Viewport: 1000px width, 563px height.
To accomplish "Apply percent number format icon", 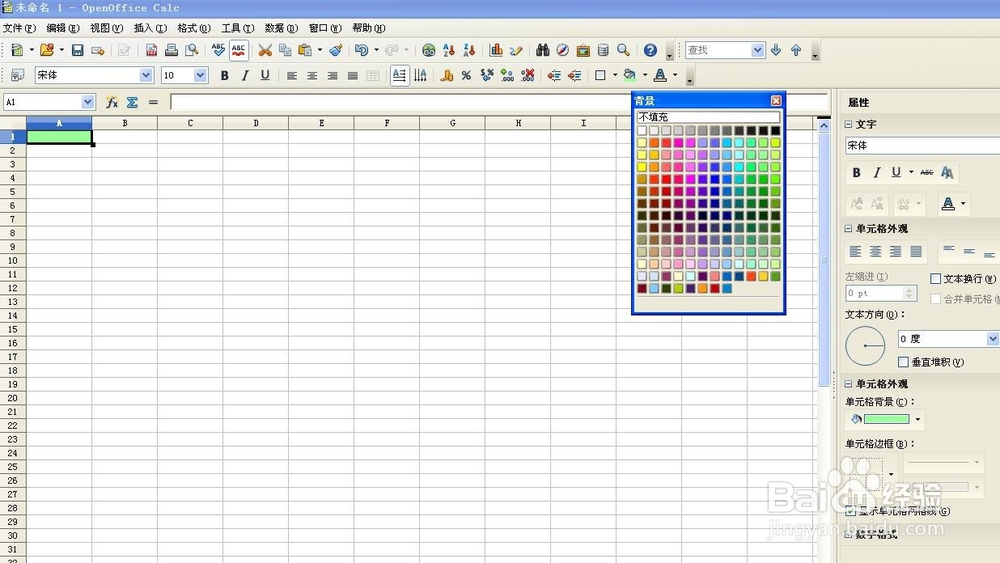I will coord(466,75).
